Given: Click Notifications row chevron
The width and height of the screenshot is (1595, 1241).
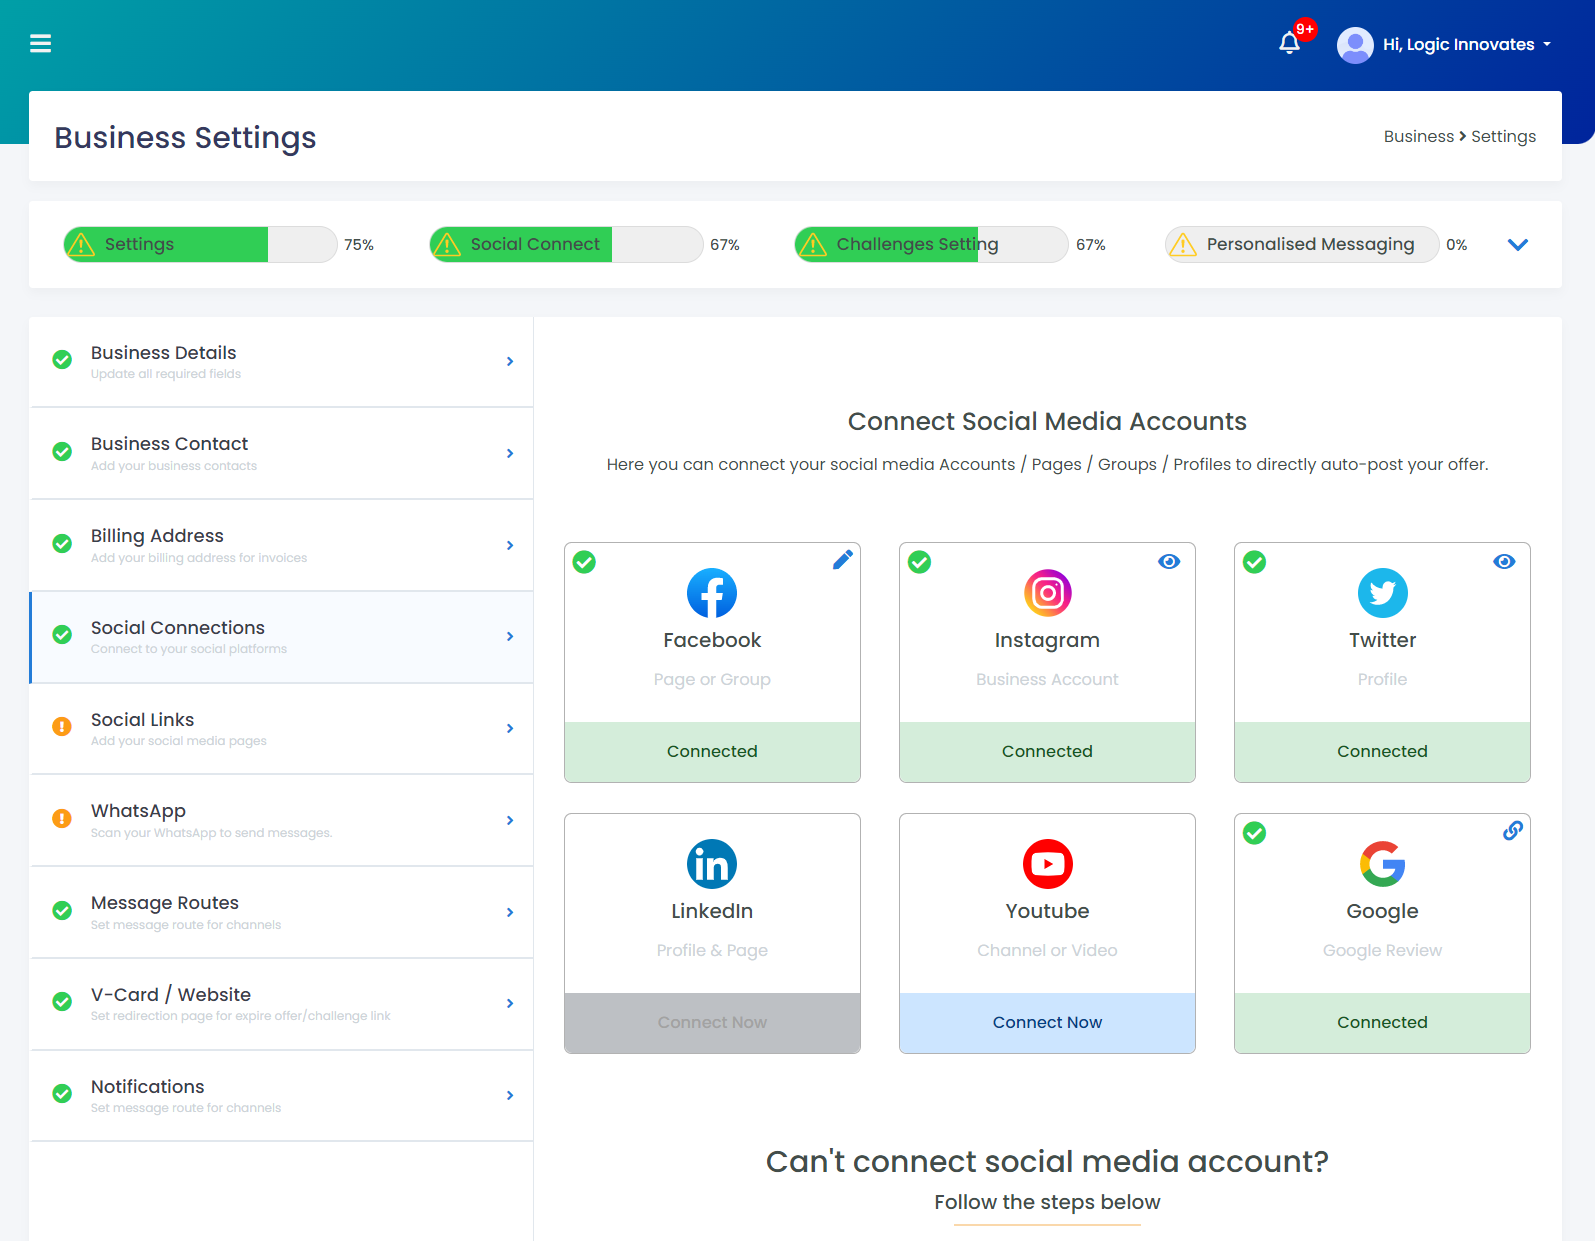Looking at the screenshot, I should [x=510, y=1095].
